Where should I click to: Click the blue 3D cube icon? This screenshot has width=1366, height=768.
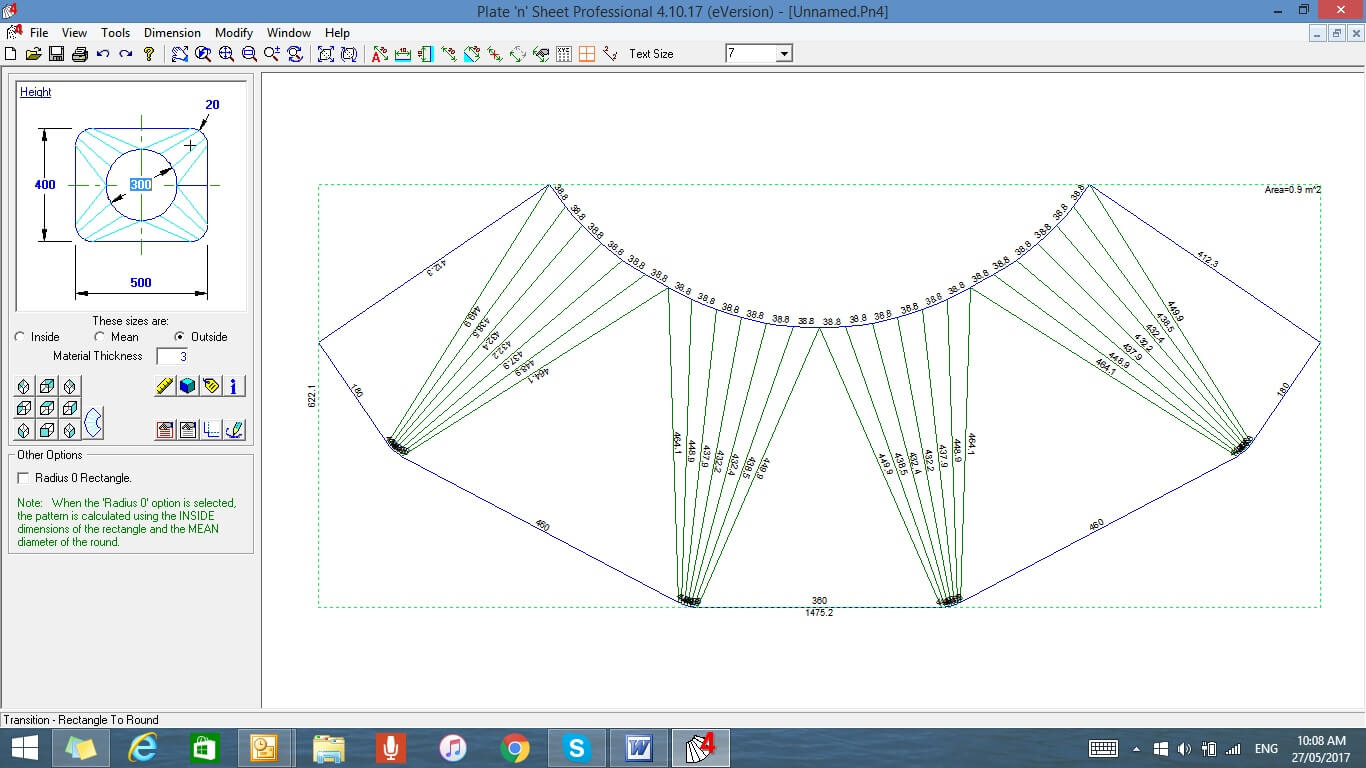188,386
